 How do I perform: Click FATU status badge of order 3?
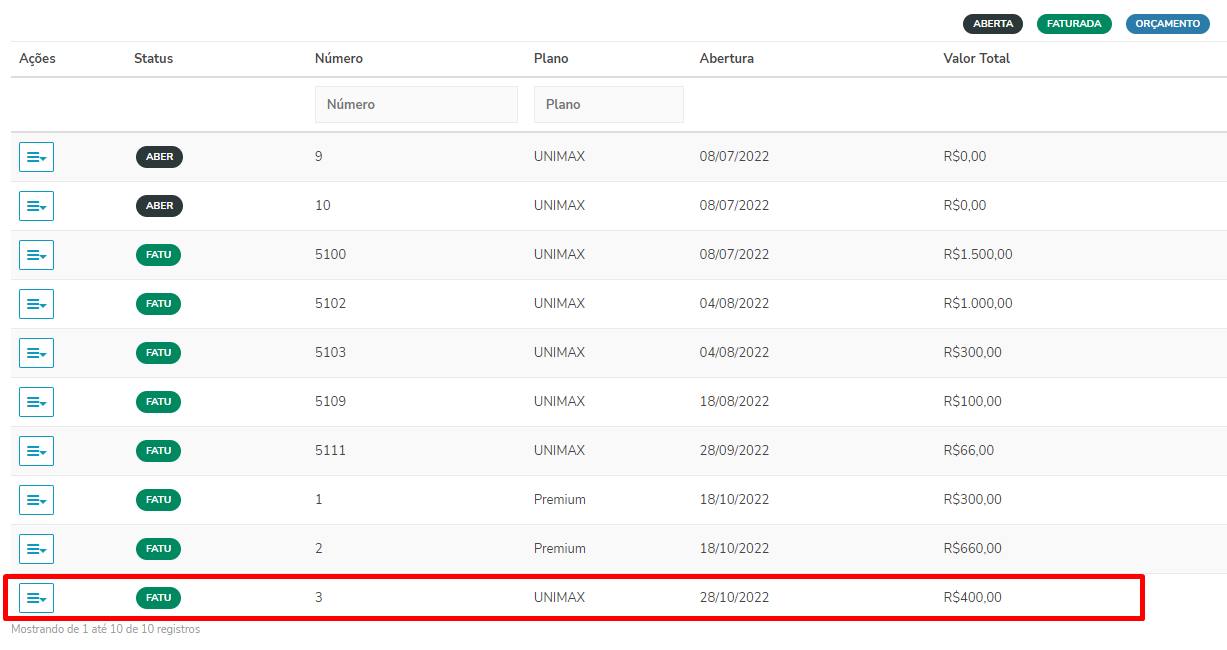(159, 598)
